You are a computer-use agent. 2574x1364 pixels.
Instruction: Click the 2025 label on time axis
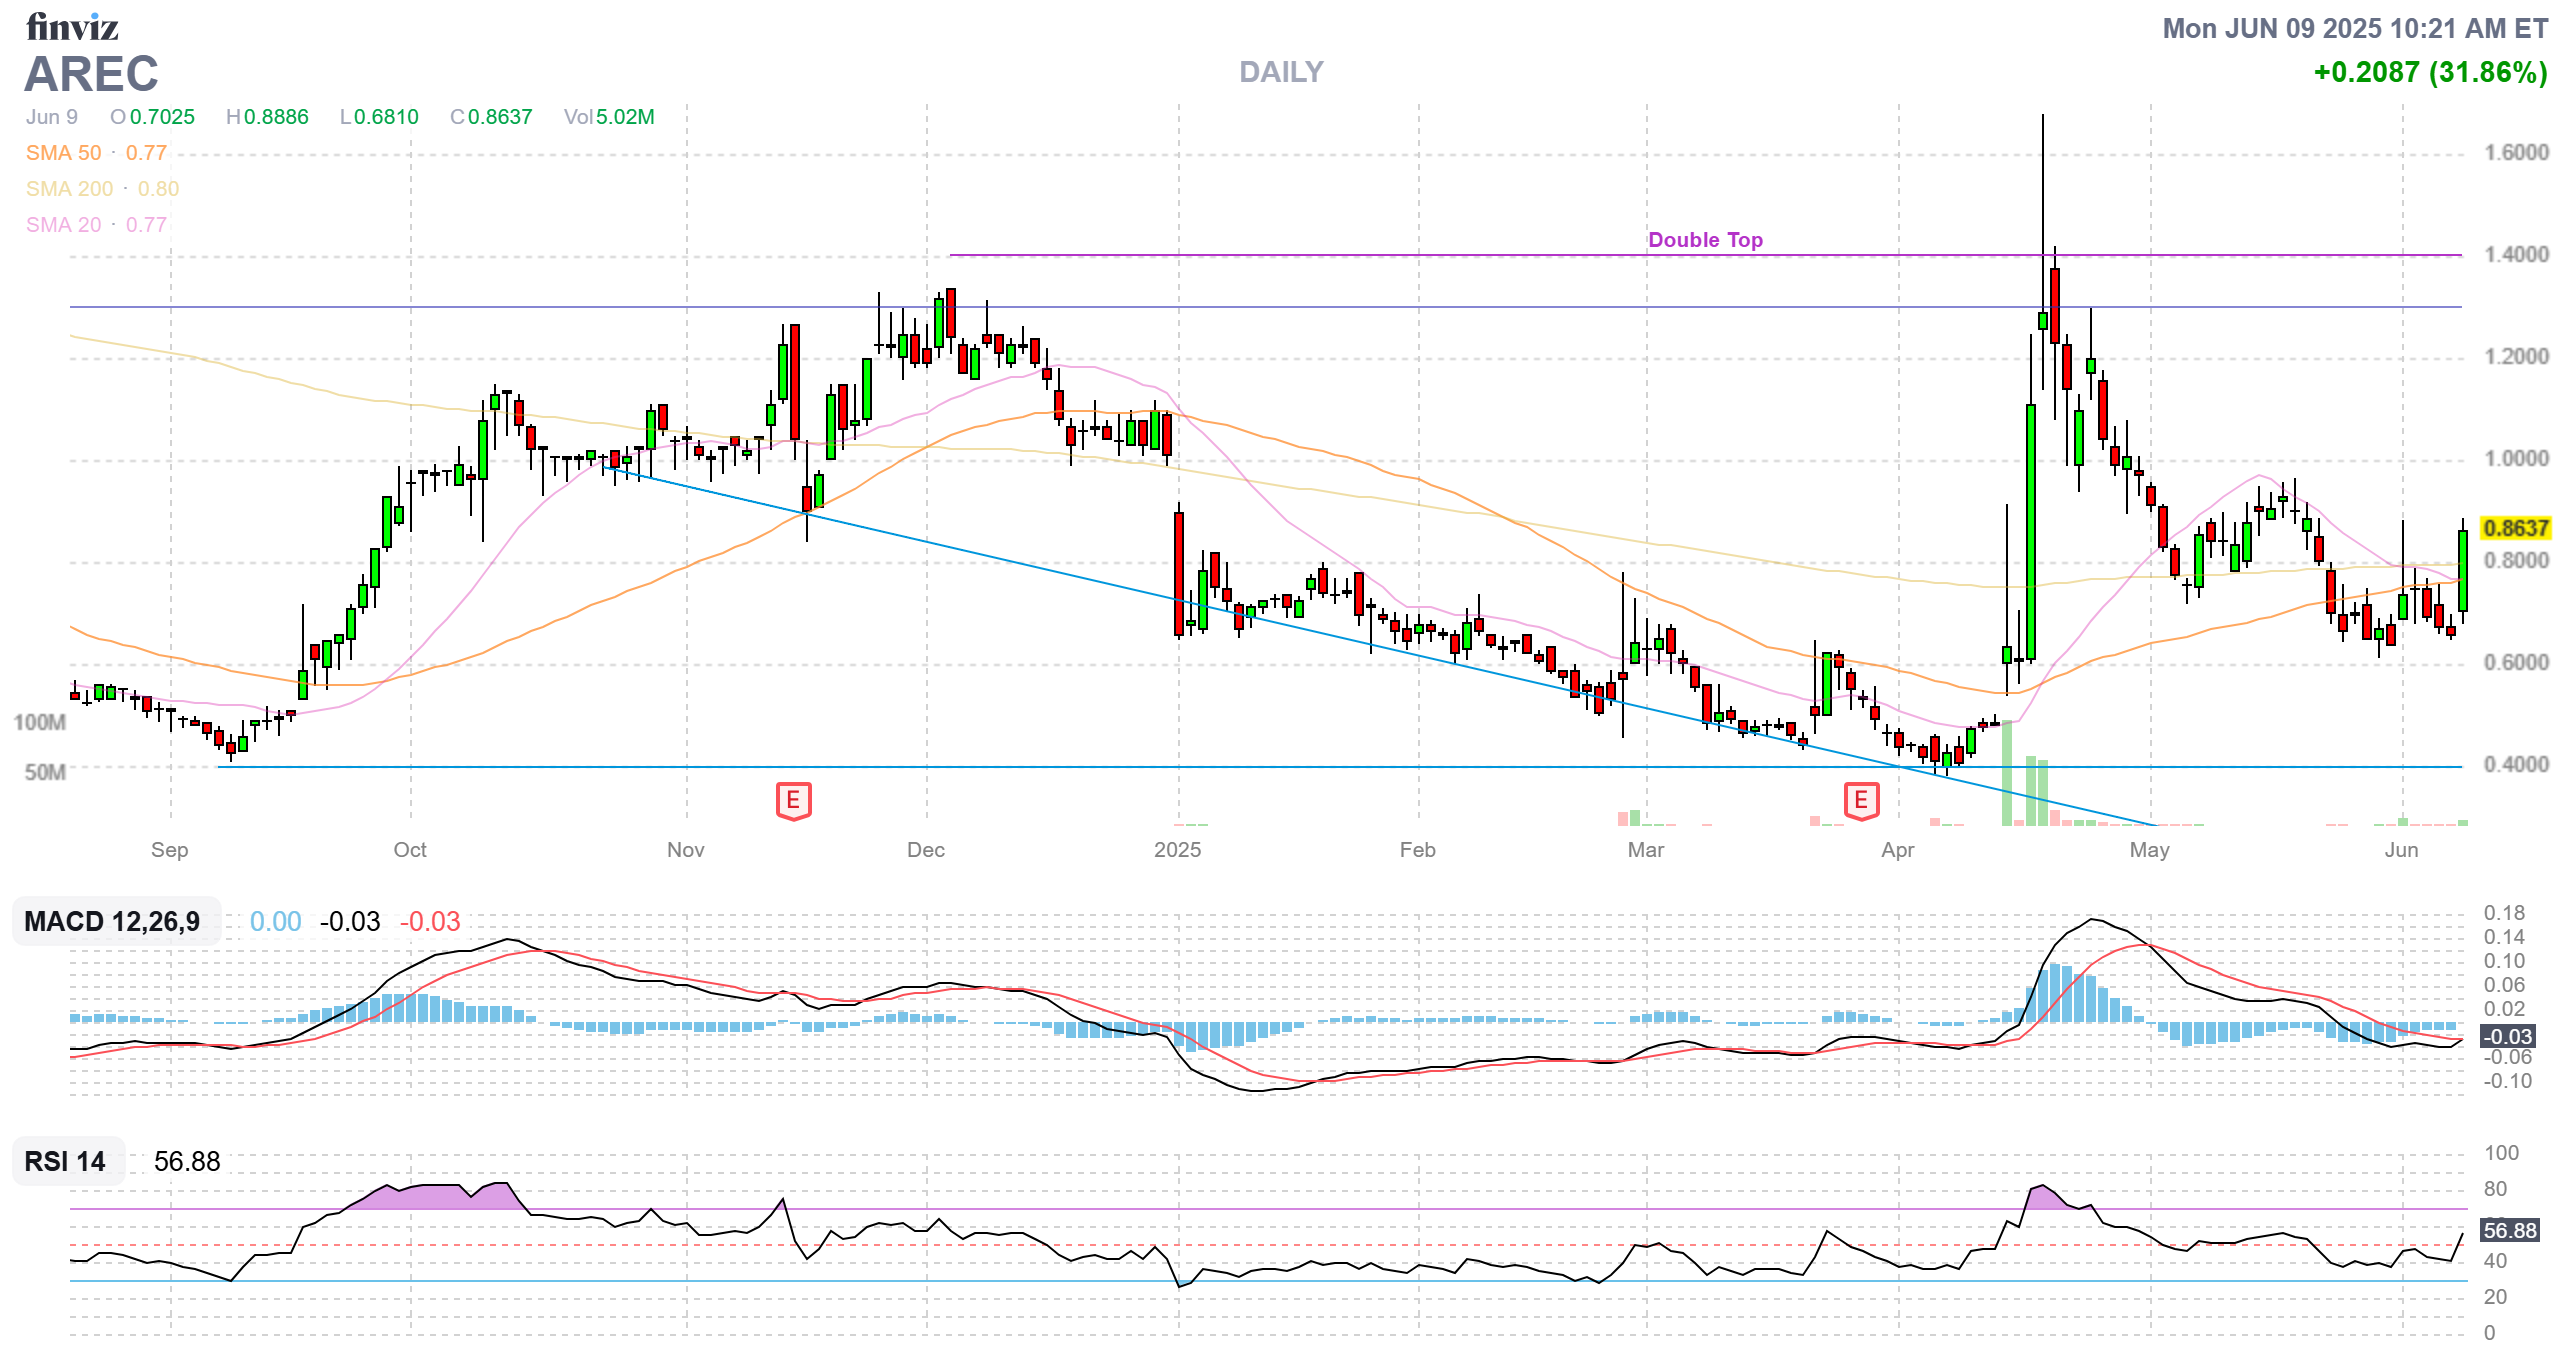(x=1177, y=850)
